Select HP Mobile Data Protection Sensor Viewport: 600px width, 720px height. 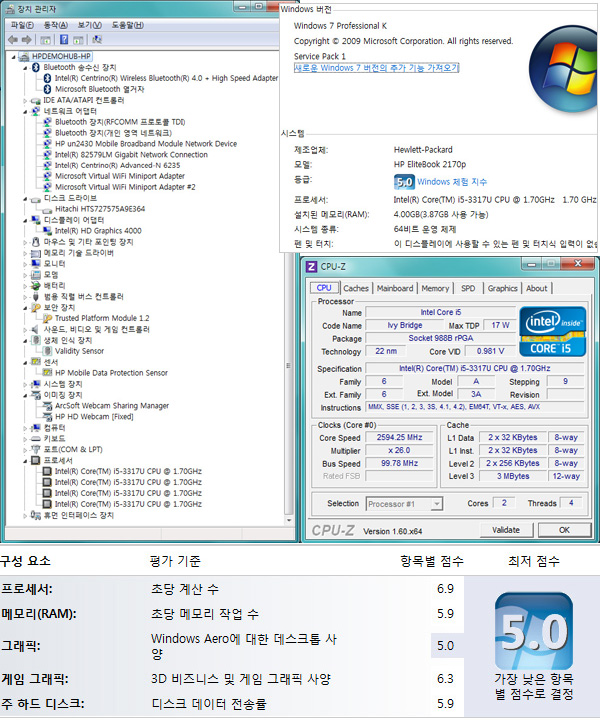[111, 373]
